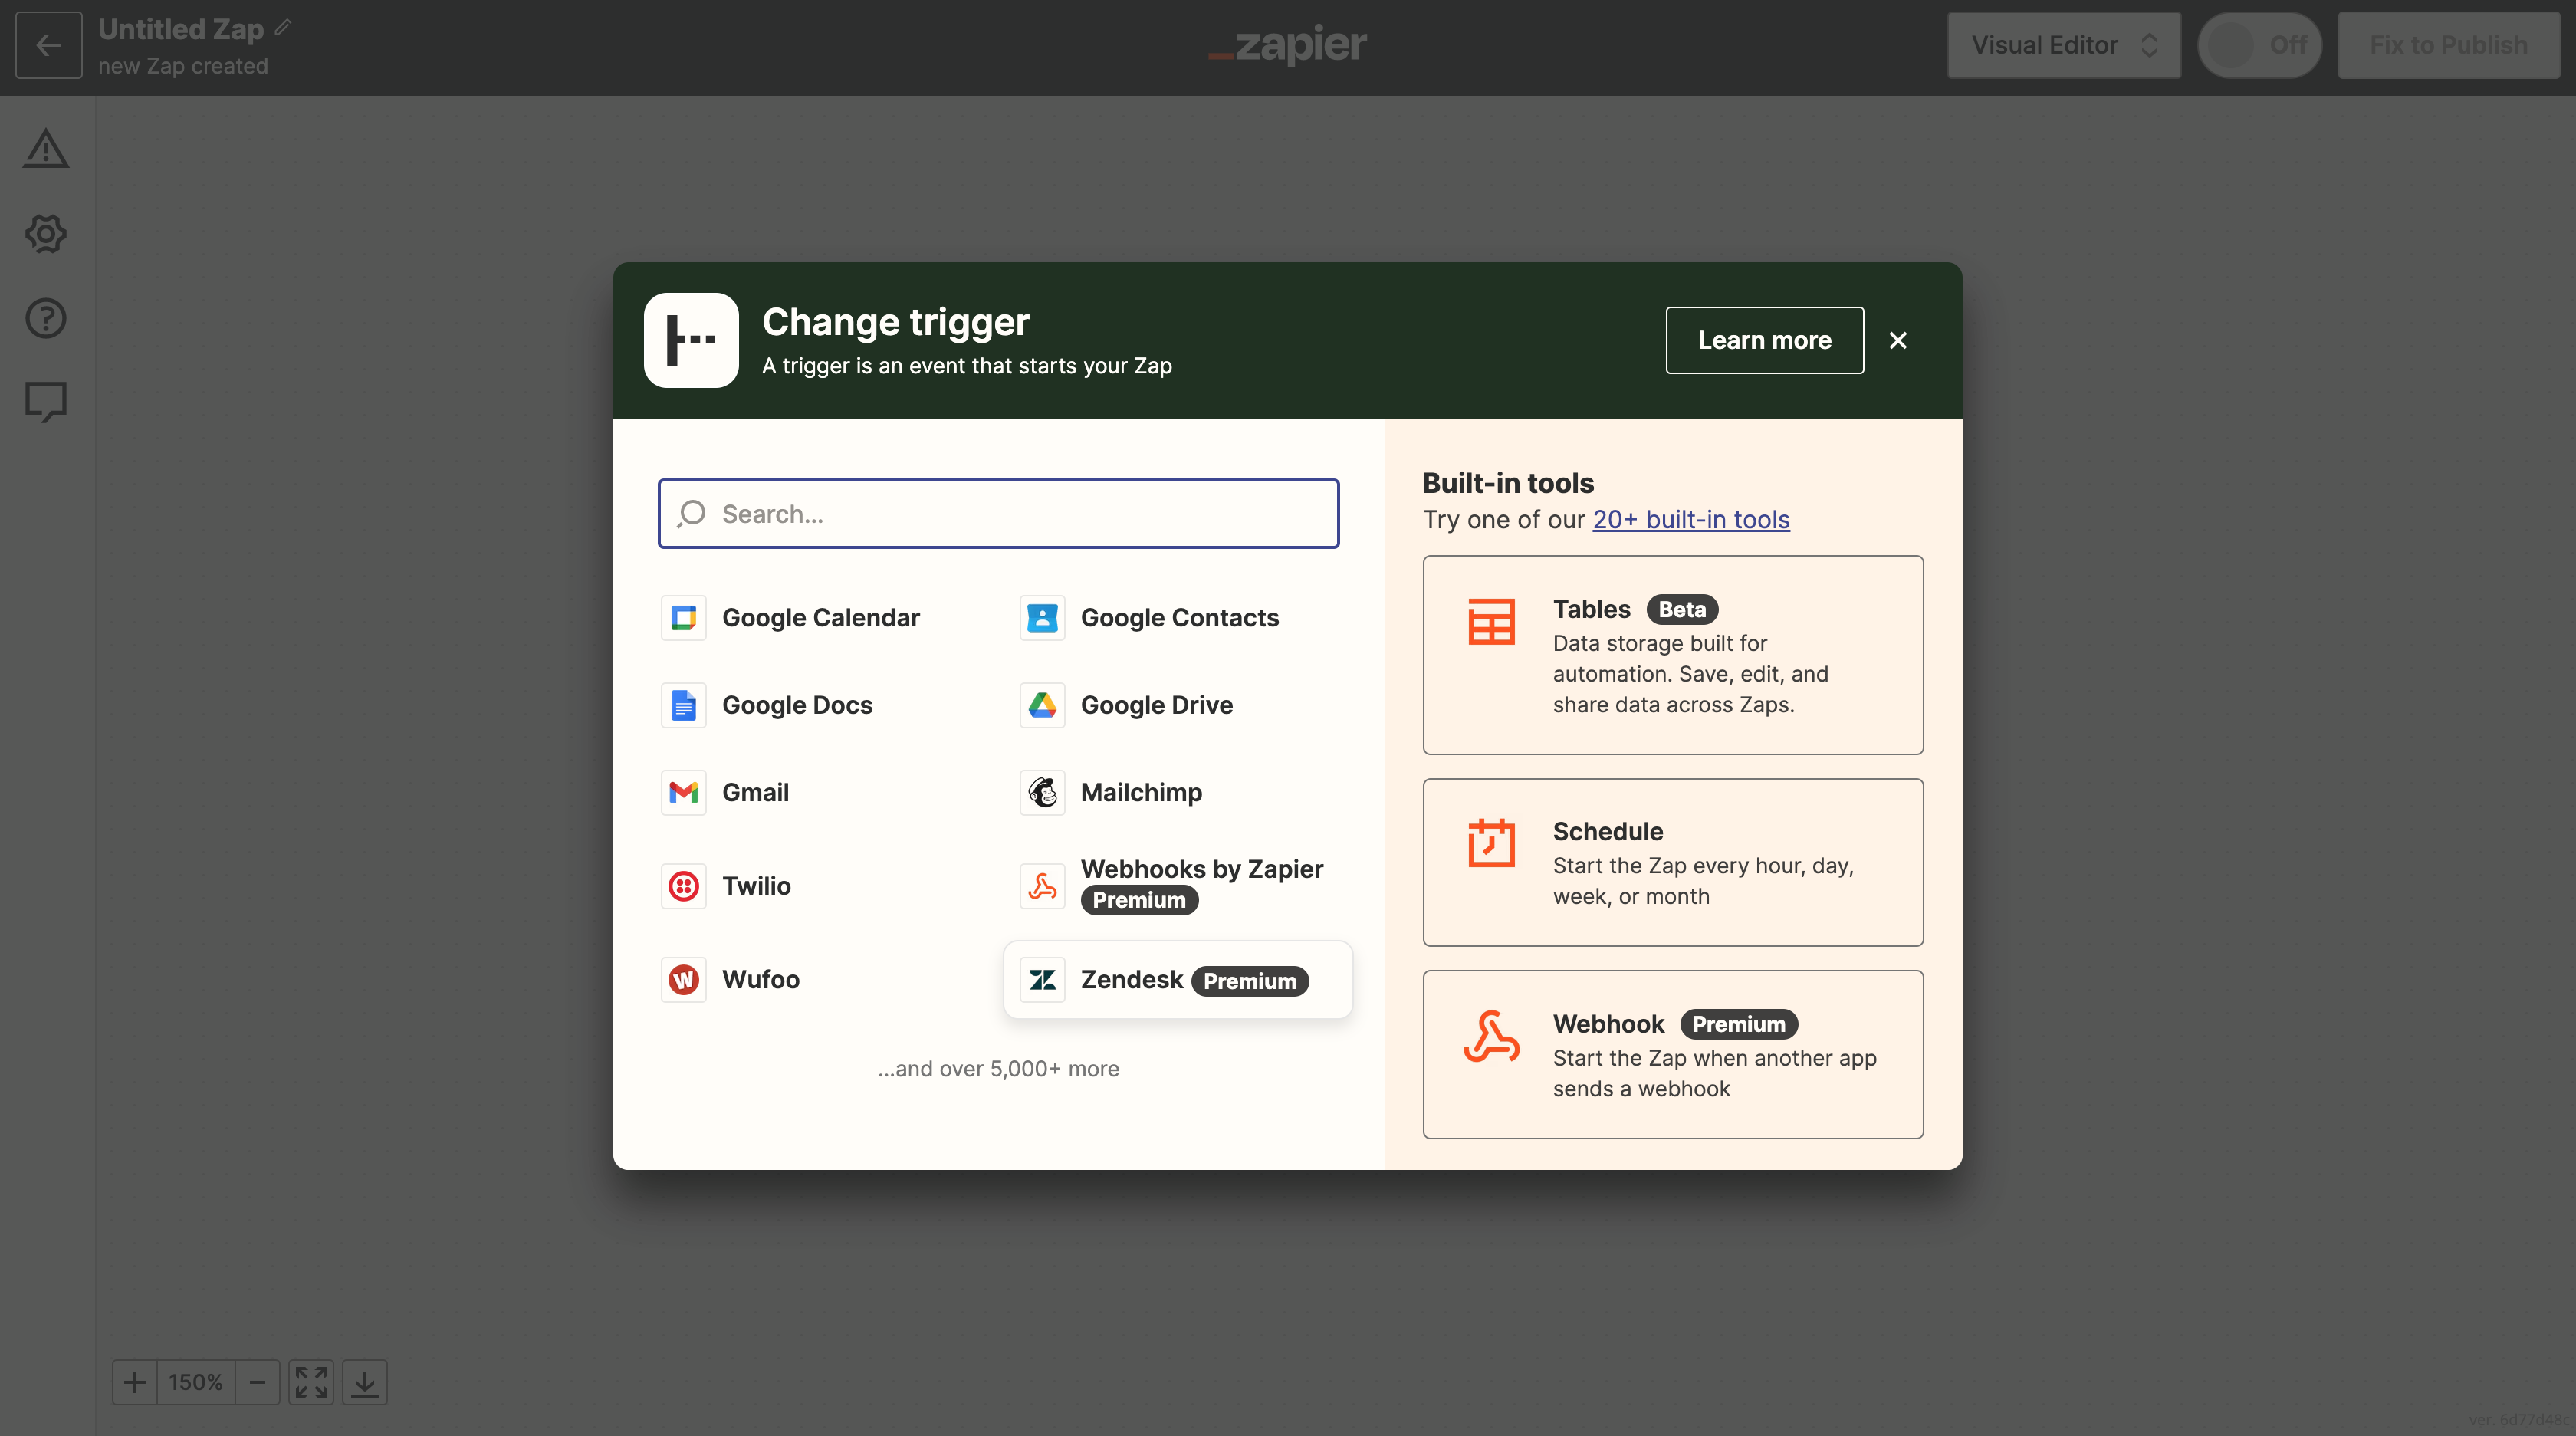Click the back arrow button

pyautogui.click(x=48, y=45)
